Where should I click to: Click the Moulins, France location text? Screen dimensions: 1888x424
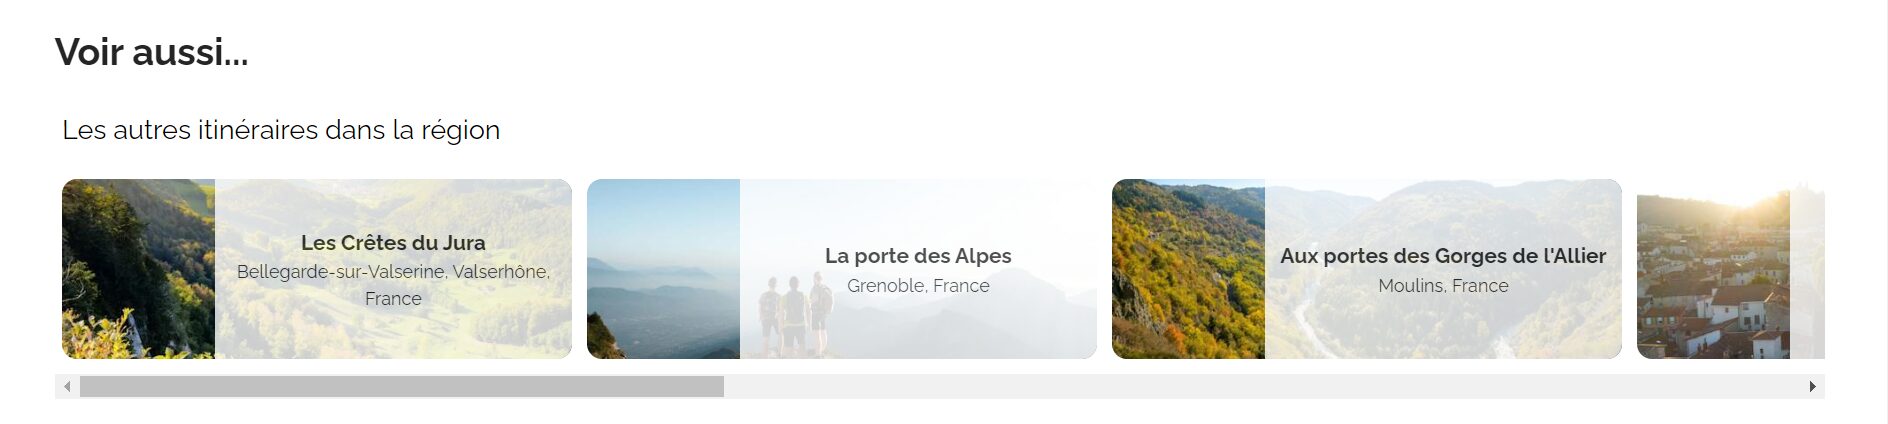tap(1443, 286)
